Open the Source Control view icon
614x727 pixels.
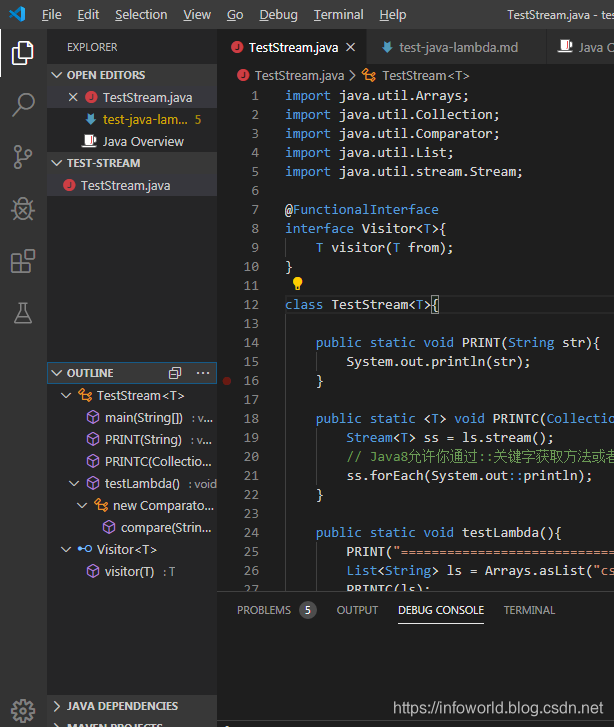23,157
